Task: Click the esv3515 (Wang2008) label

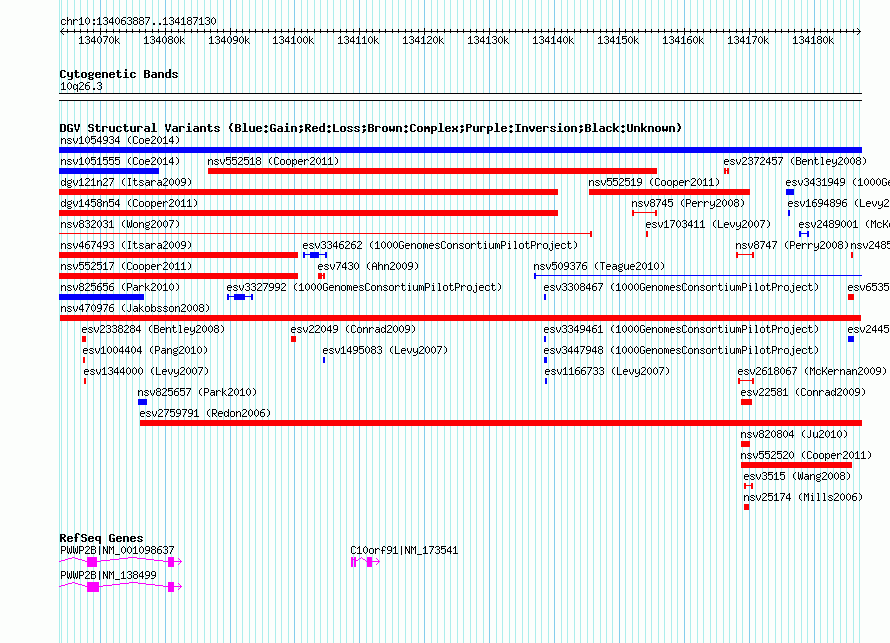Action: [x=797, y=476]
